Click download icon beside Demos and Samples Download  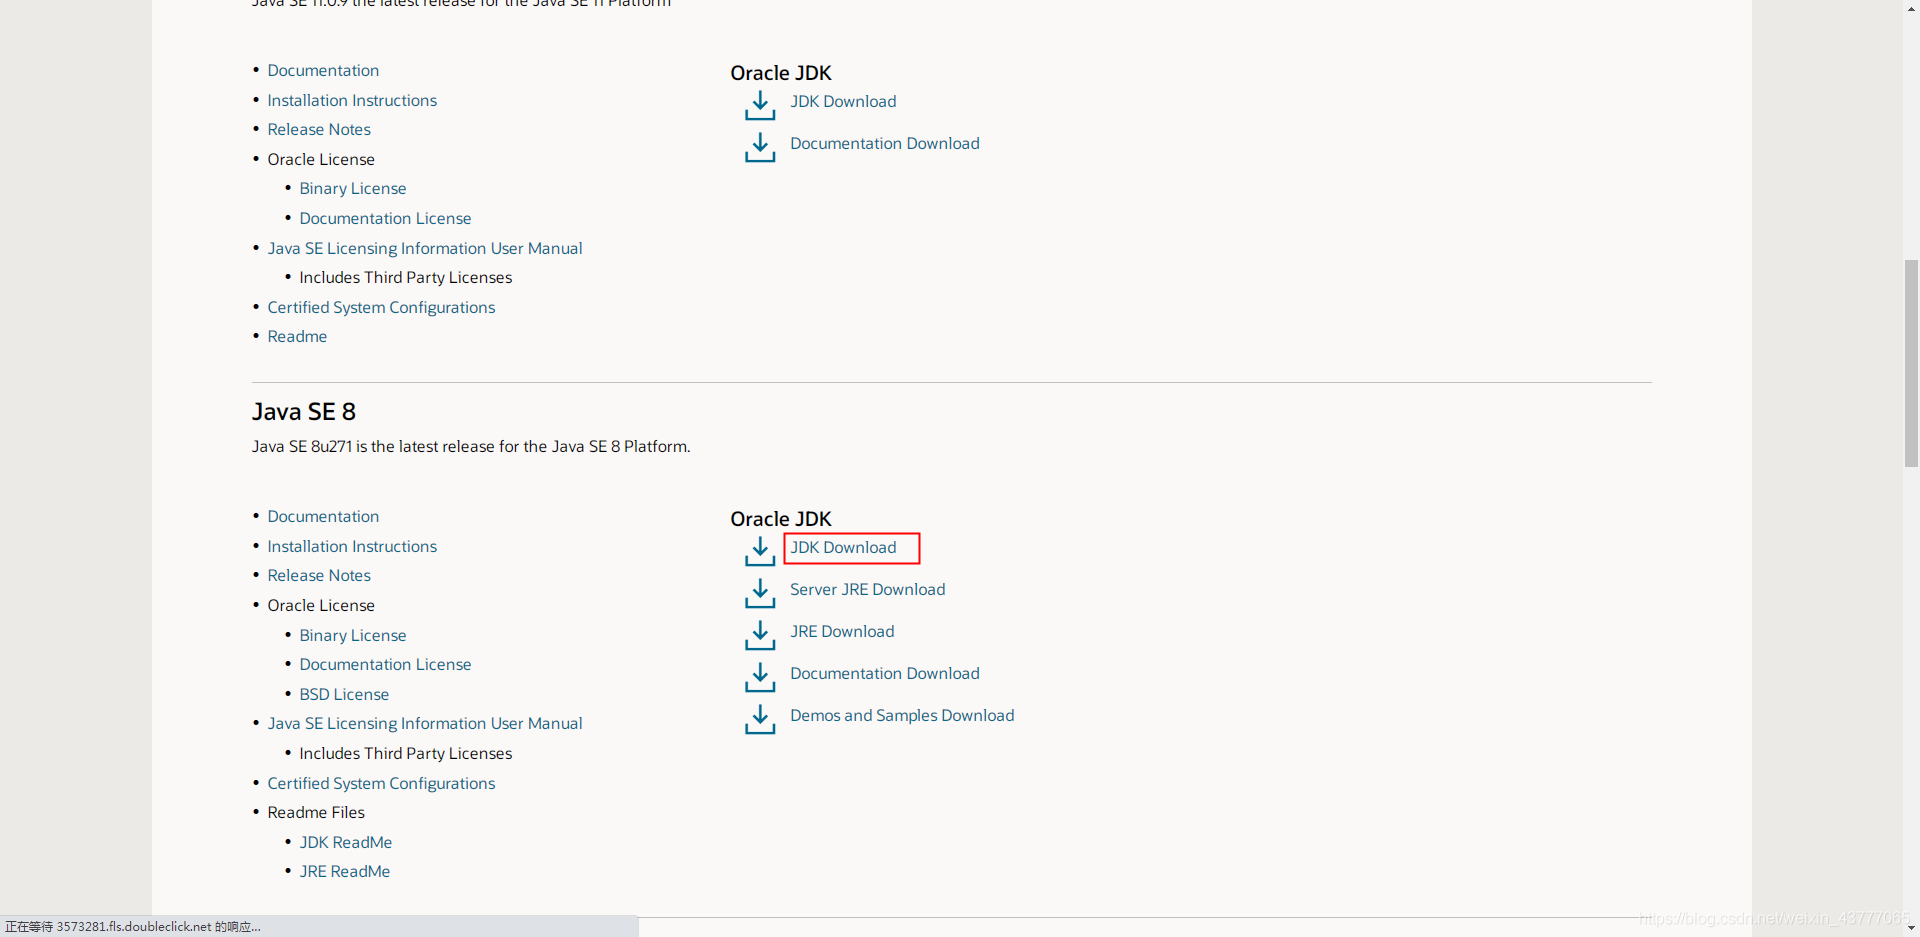click(x=760, y=719)
